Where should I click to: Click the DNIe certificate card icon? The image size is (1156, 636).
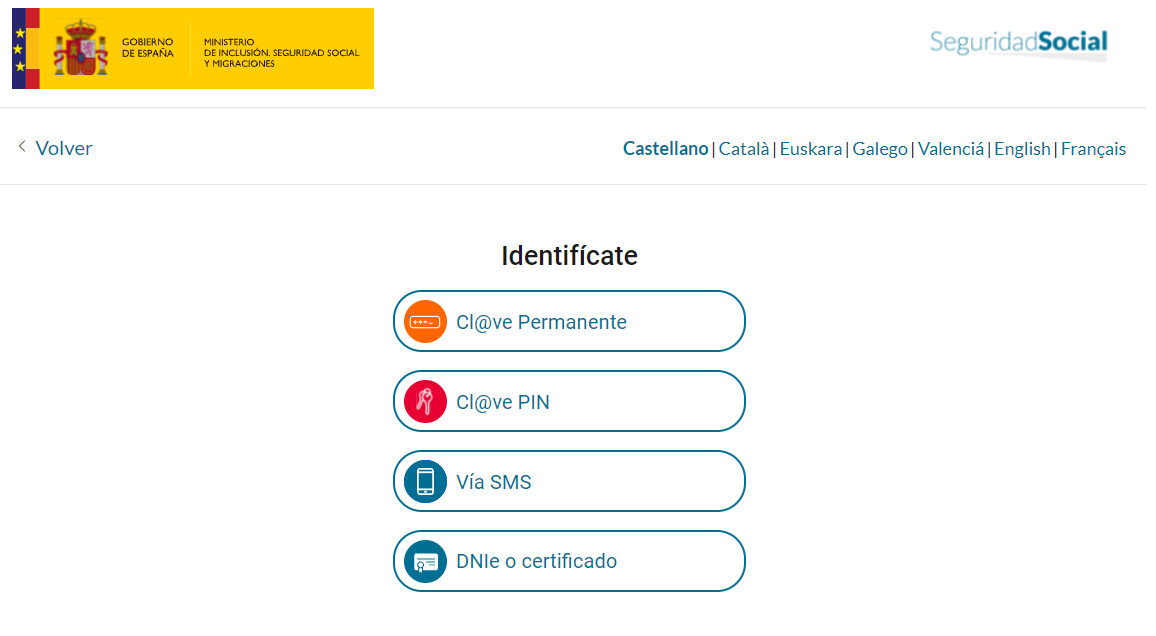[425, 562]
